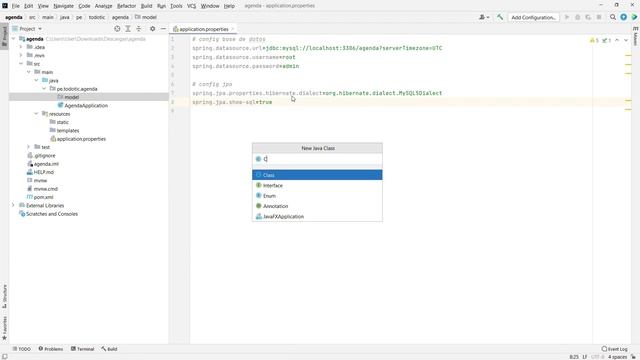Click the warnings indicator in editor
Screen dimensions: 640x360
click(x=594, y=40)
